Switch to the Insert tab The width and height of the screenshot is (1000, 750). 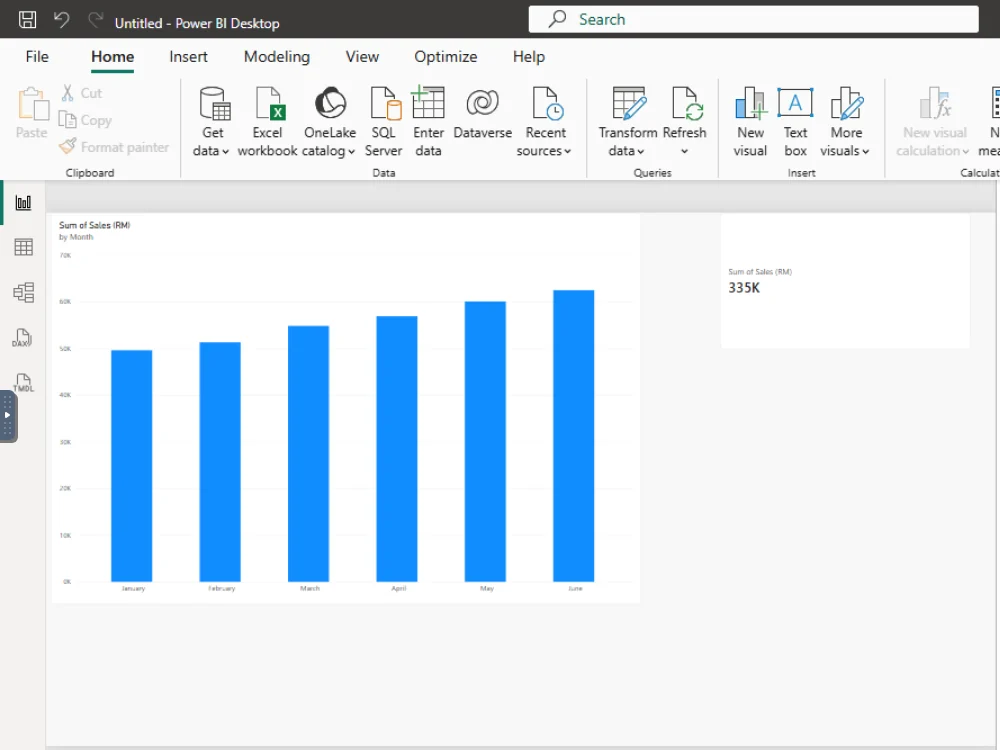coord(188,57)
